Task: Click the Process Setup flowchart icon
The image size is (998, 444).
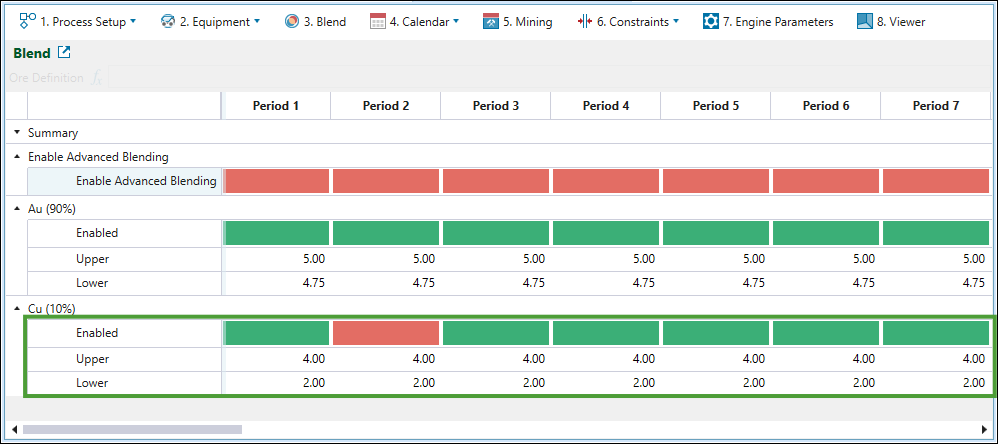Action: [28, 21]
